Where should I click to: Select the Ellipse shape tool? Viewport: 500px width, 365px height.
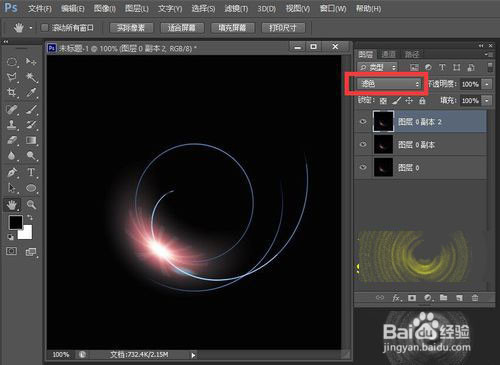pyautogui.click(x=31, y=188)
